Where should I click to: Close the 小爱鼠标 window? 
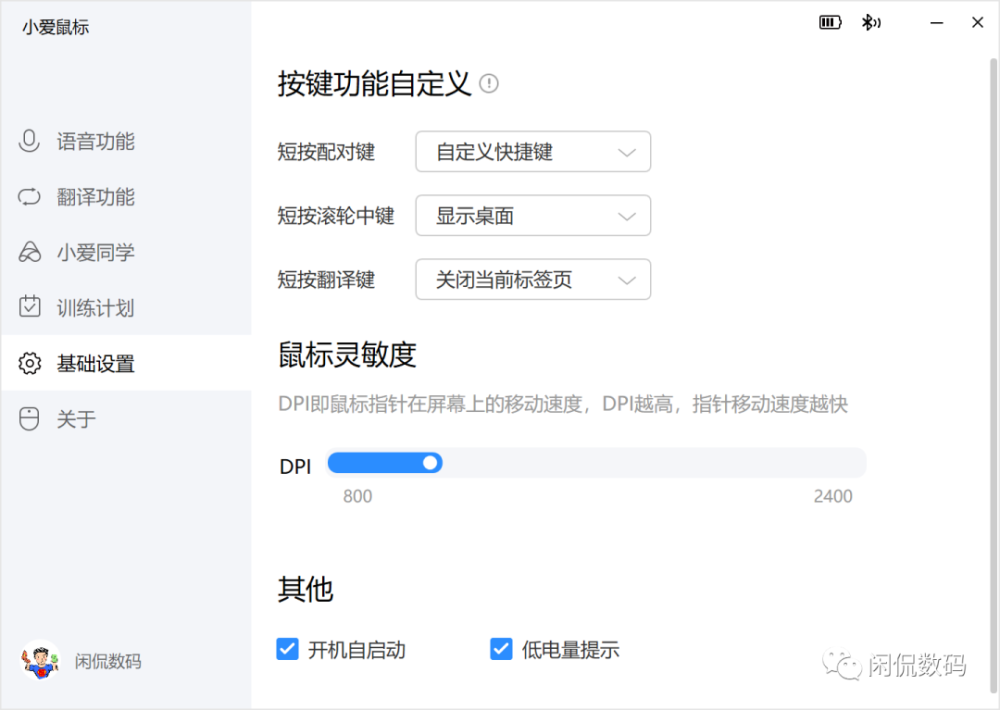(978, 23)
